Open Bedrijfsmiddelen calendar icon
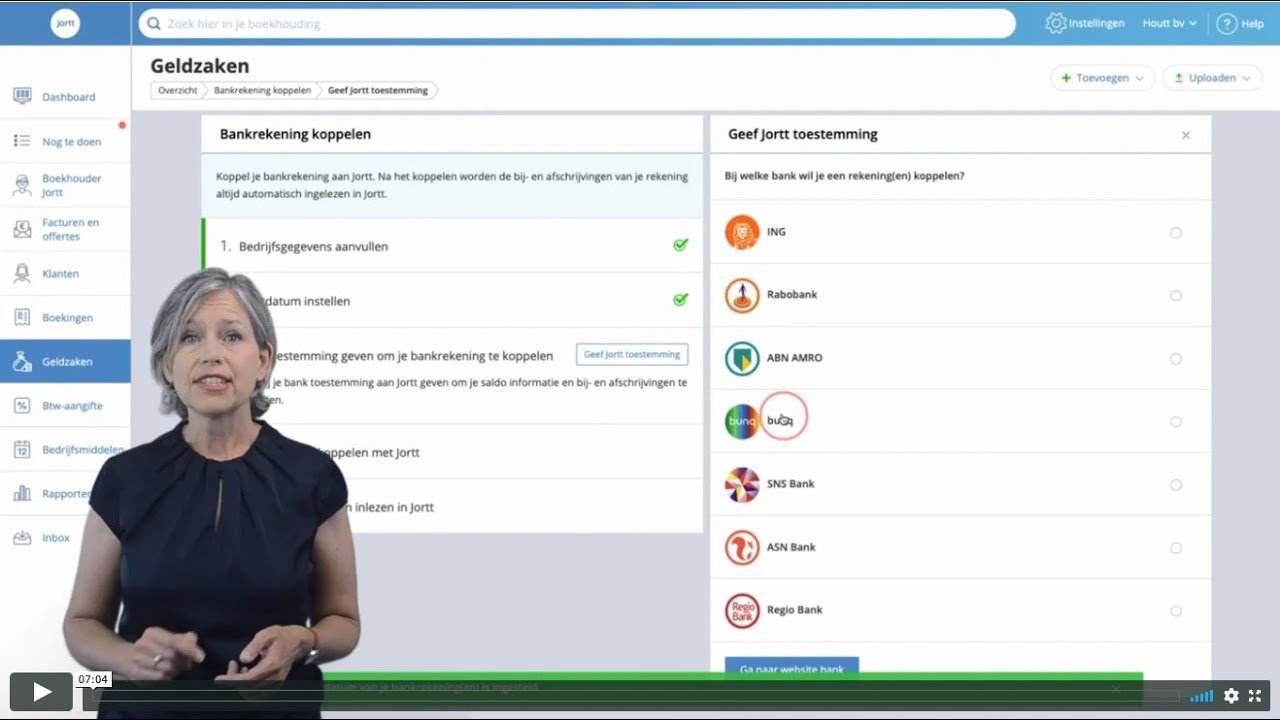 coord(22,449)
